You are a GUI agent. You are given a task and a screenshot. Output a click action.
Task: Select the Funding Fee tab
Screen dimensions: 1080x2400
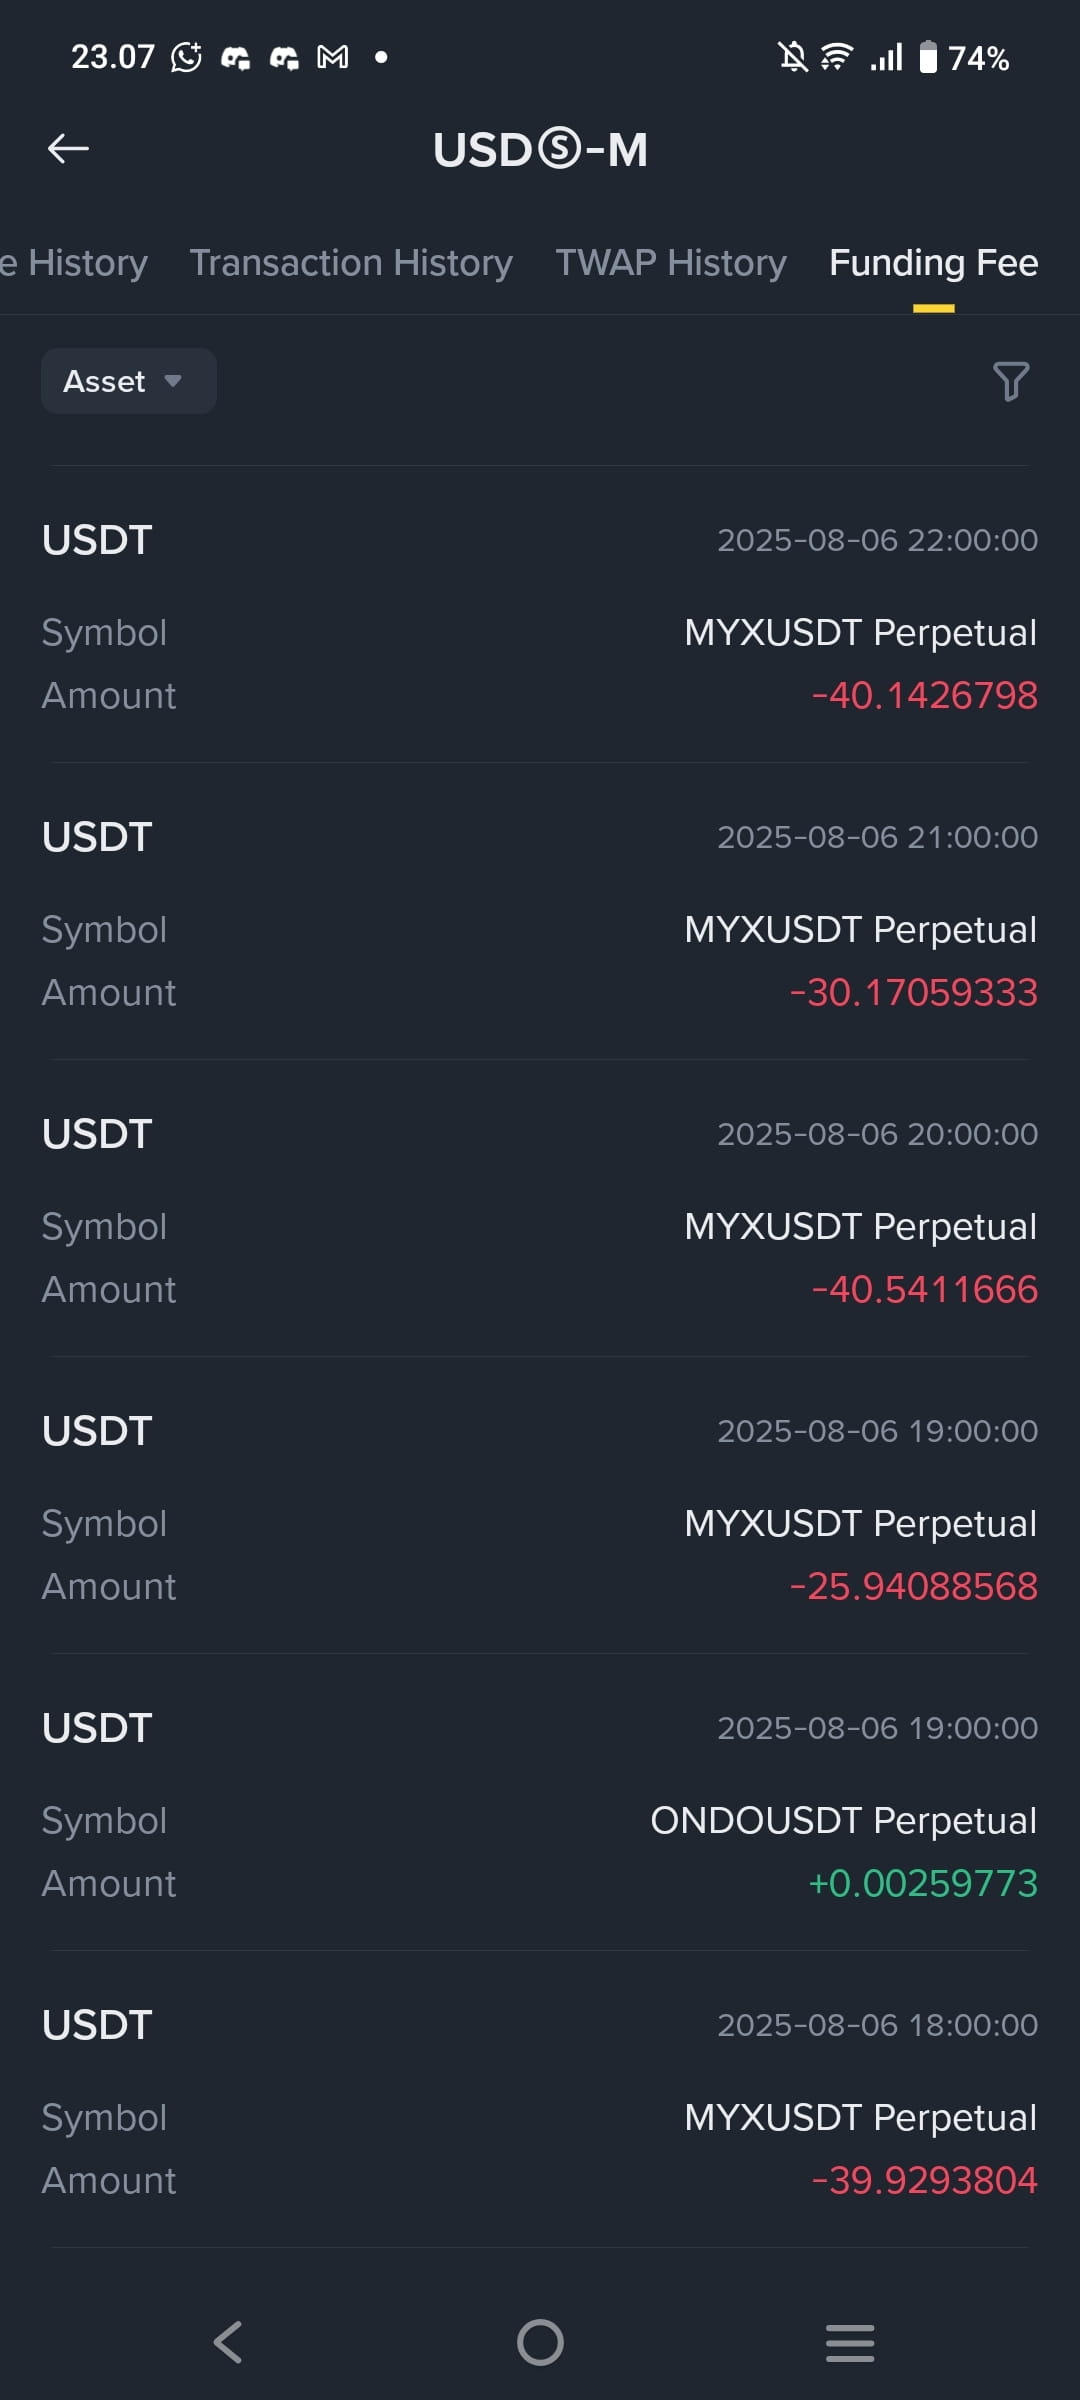933,263
